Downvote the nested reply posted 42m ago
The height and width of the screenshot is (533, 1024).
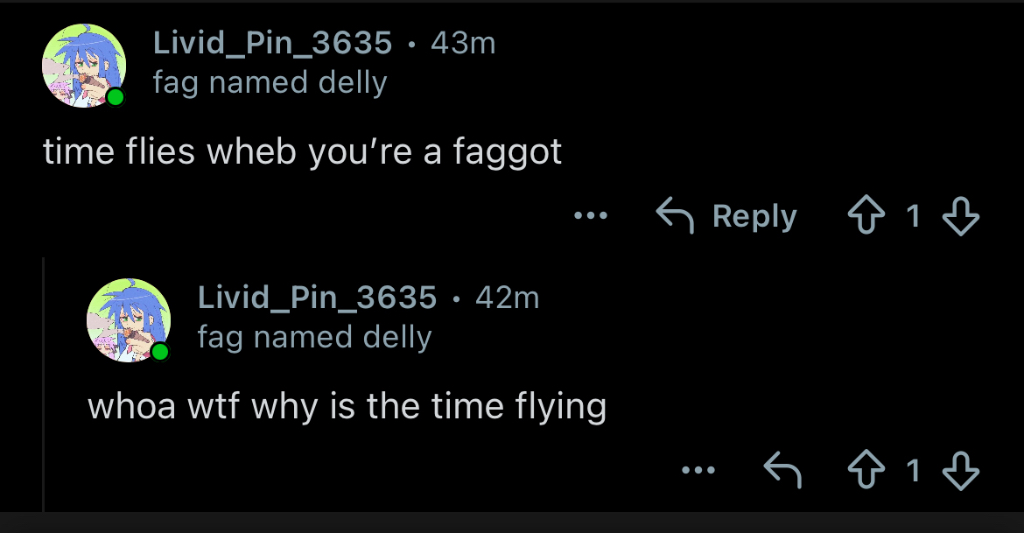(960, 470)
